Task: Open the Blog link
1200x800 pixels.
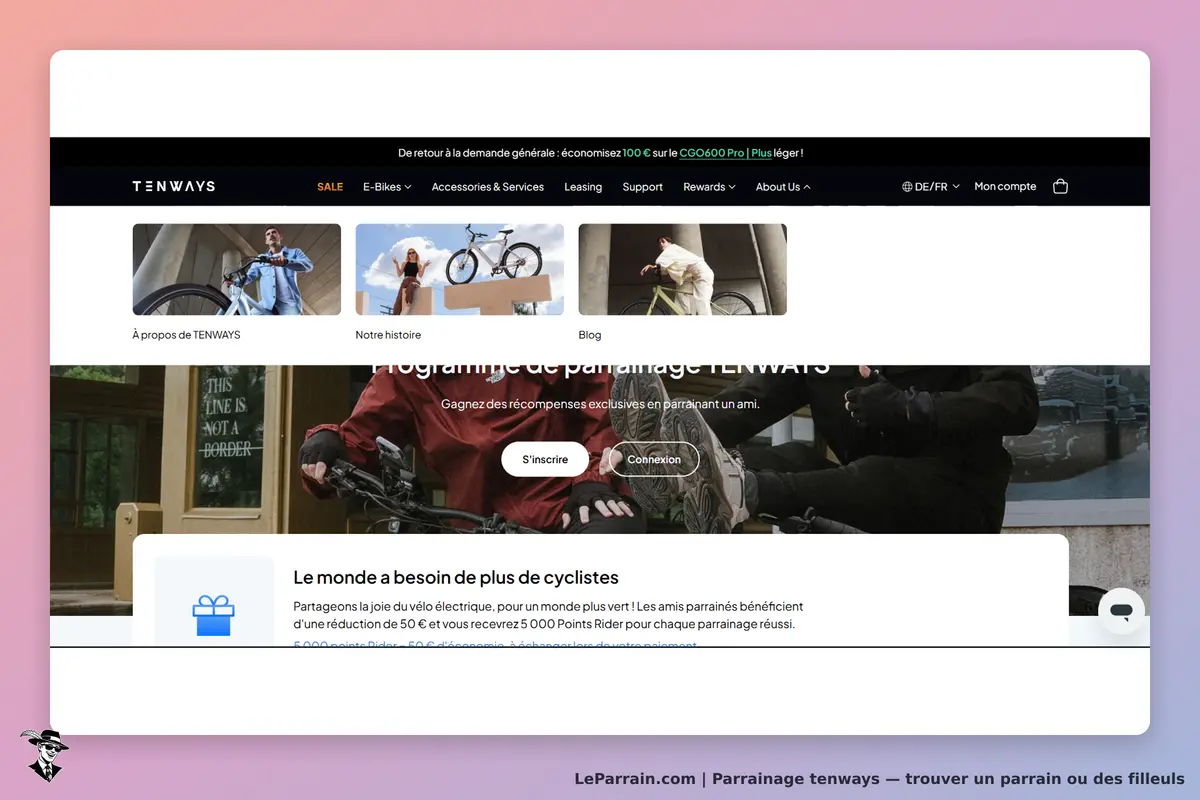Action: 590,335
